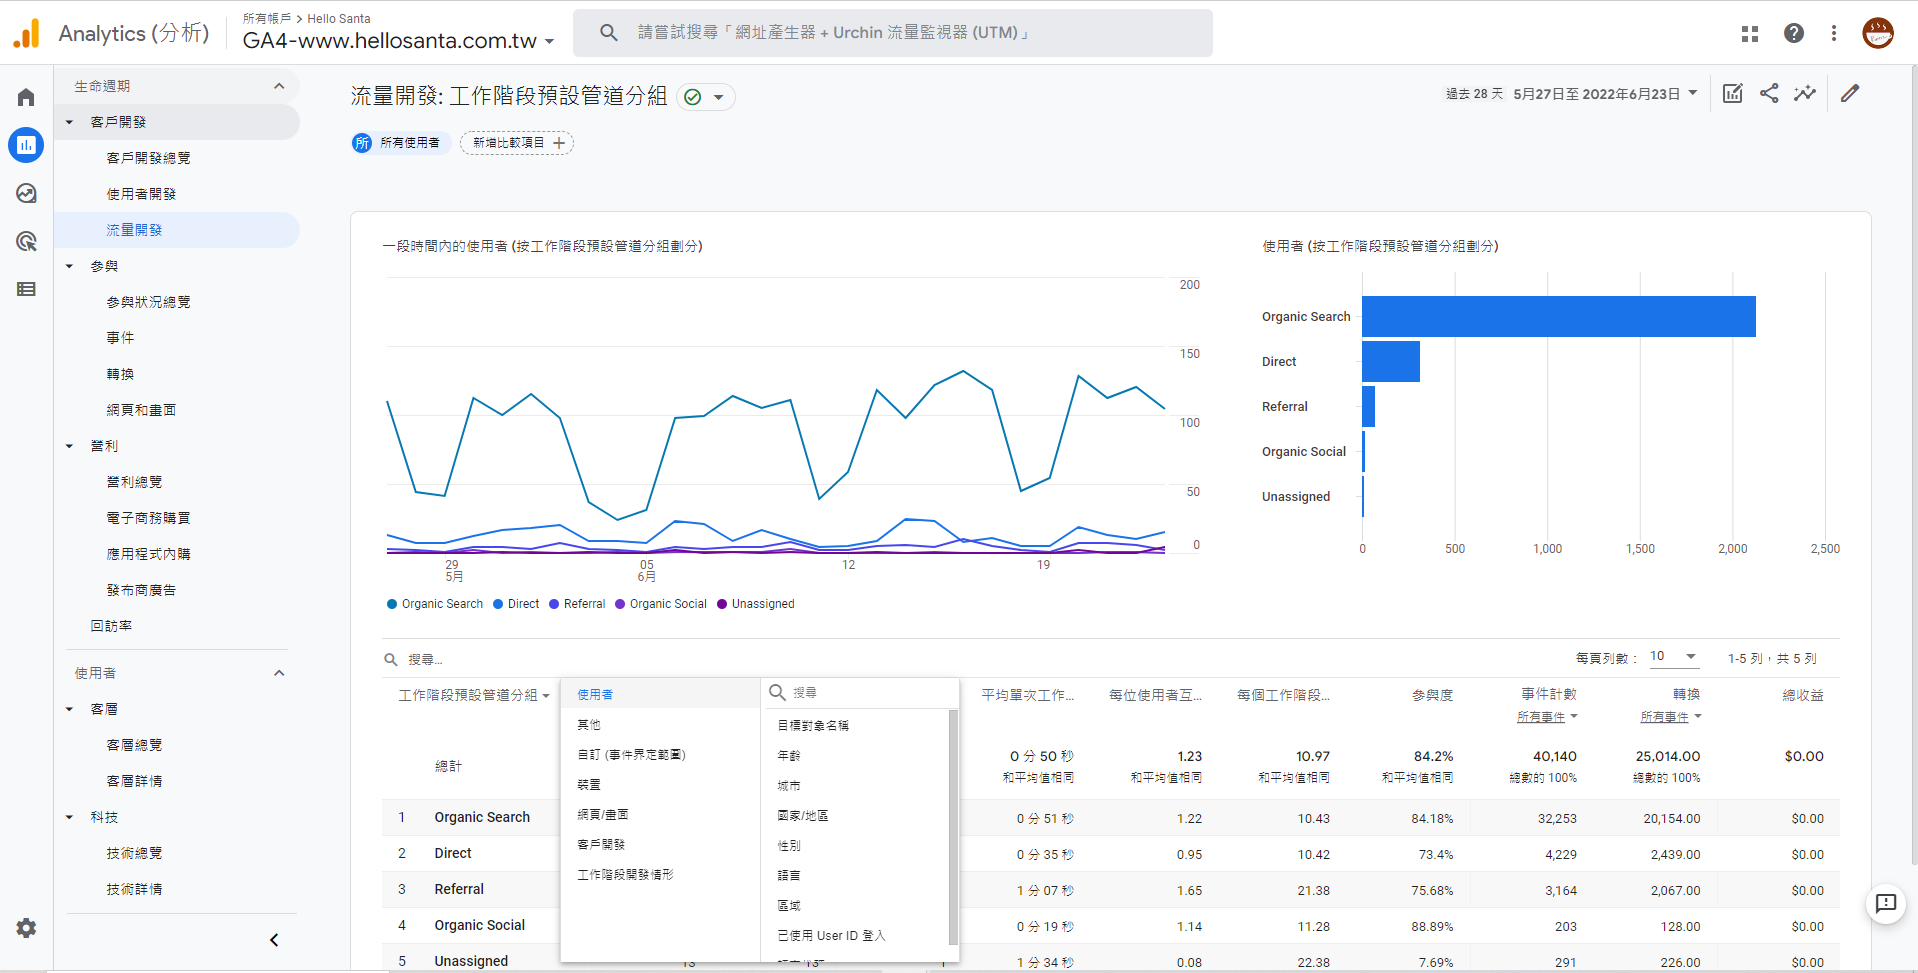Open the Home icon in left rail
1918x973 pixels.
26,97
